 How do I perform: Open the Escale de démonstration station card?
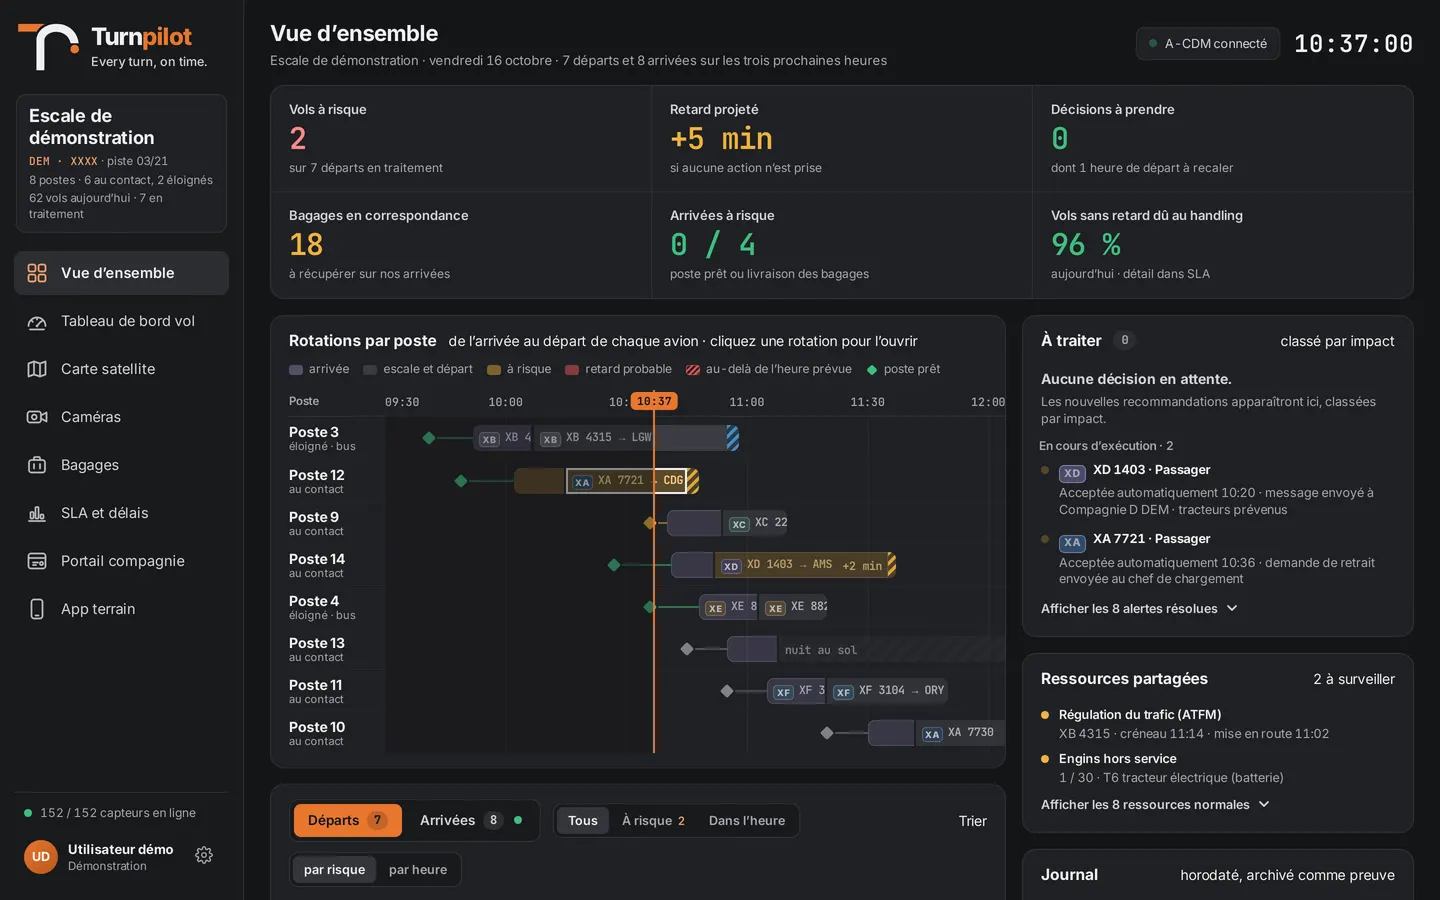[x=121, y=163]
